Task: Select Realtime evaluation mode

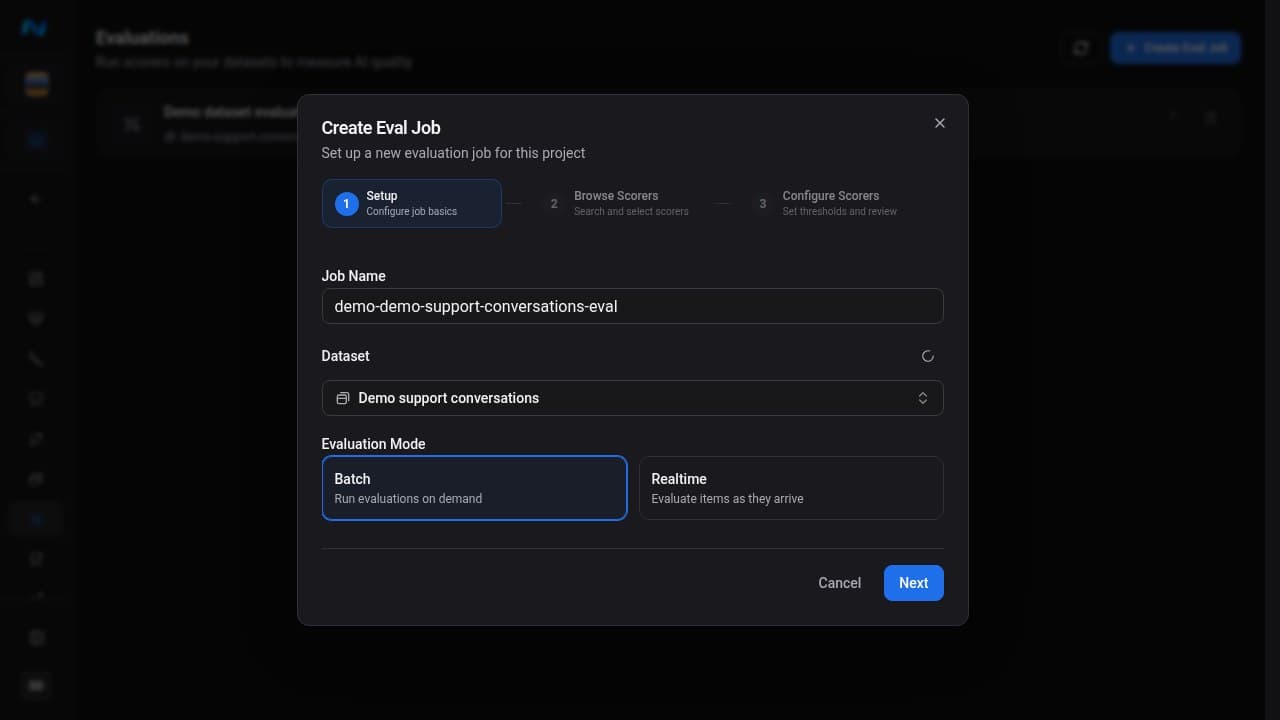Action: click(791, 488)
